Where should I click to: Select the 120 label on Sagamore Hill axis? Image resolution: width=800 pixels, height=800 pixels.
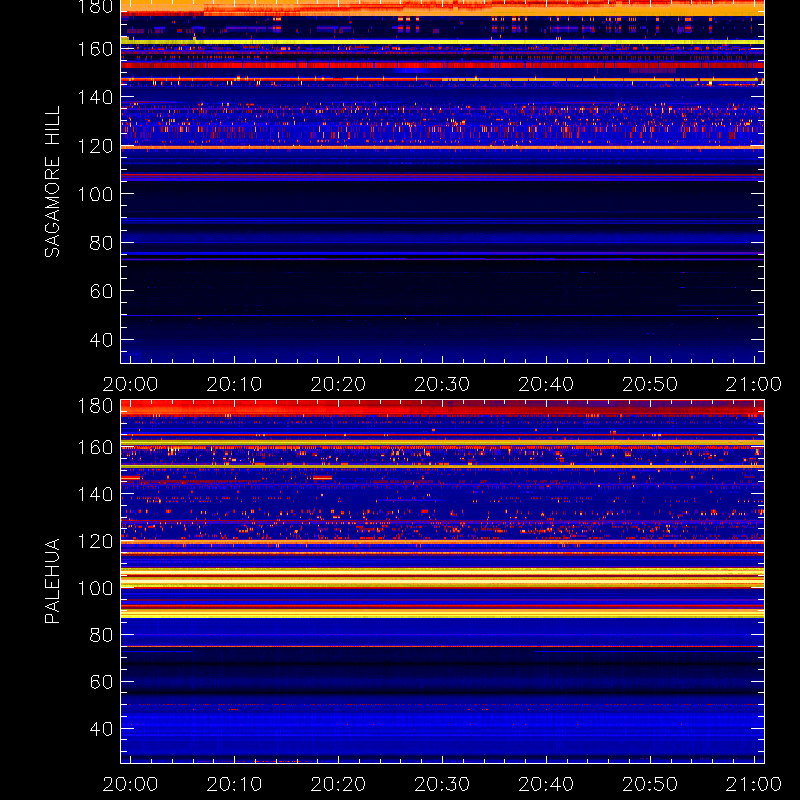tap(95, 146)
